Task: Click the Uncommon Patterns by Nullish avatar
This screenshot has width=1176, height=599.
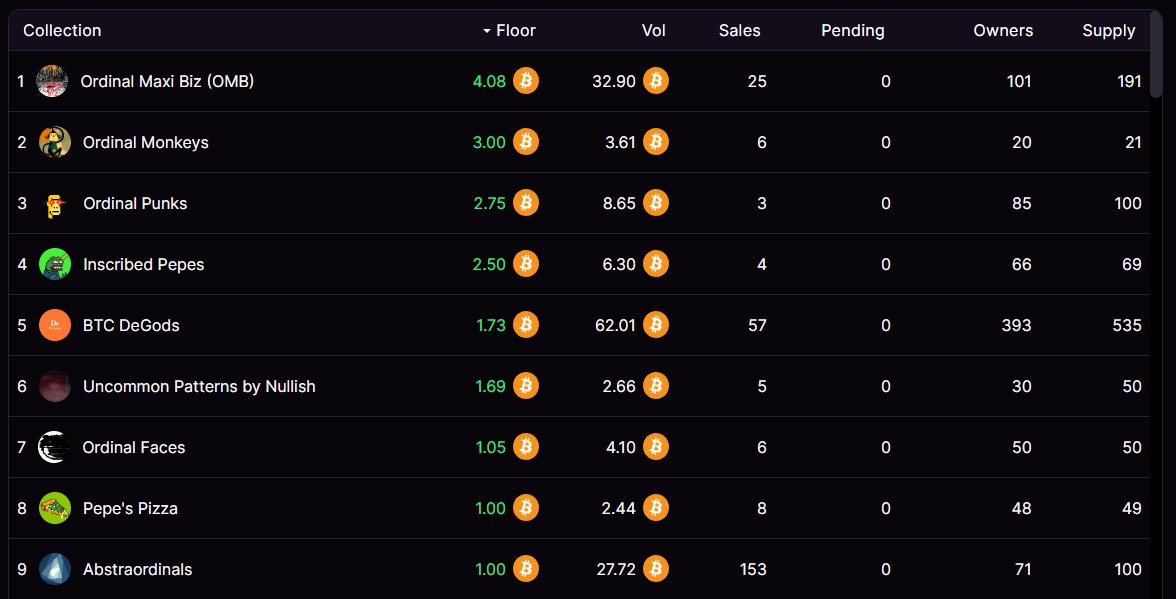Action: pos(55,386)
